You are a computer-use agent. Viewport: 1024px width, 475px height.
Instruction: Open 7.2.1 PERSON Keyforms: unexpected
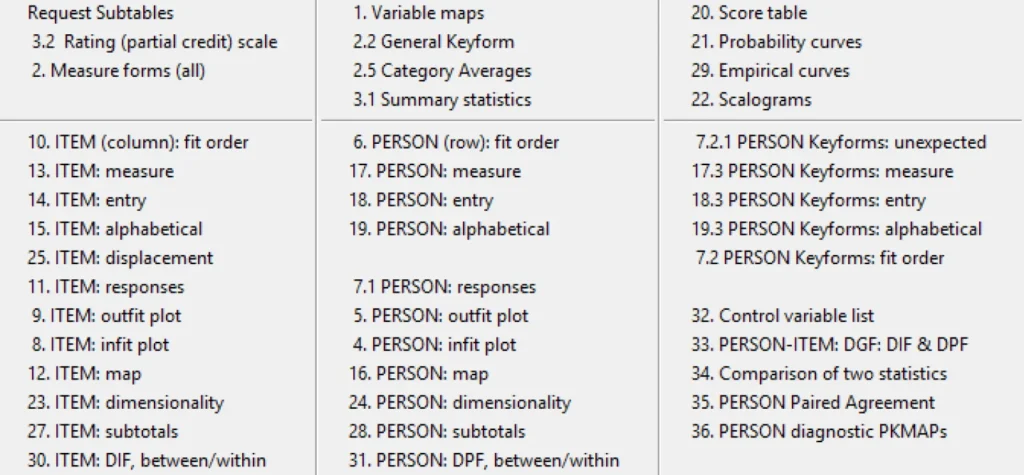(840, 143)
